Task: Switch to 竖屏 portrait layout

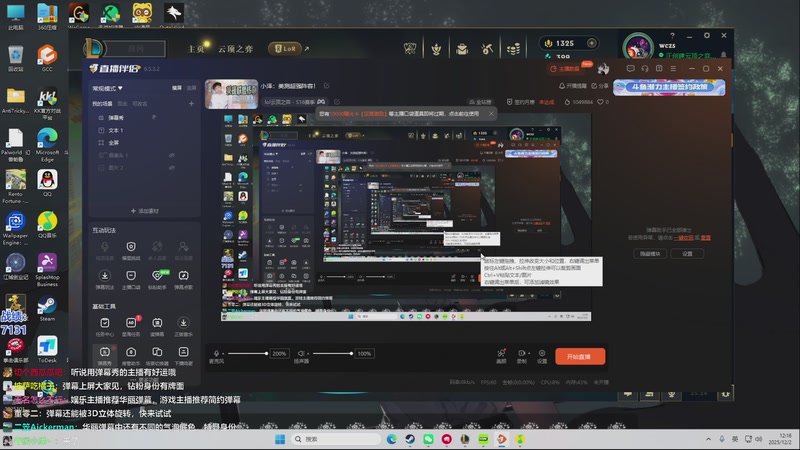Action: pyautogui.click(x=191, y=88)
